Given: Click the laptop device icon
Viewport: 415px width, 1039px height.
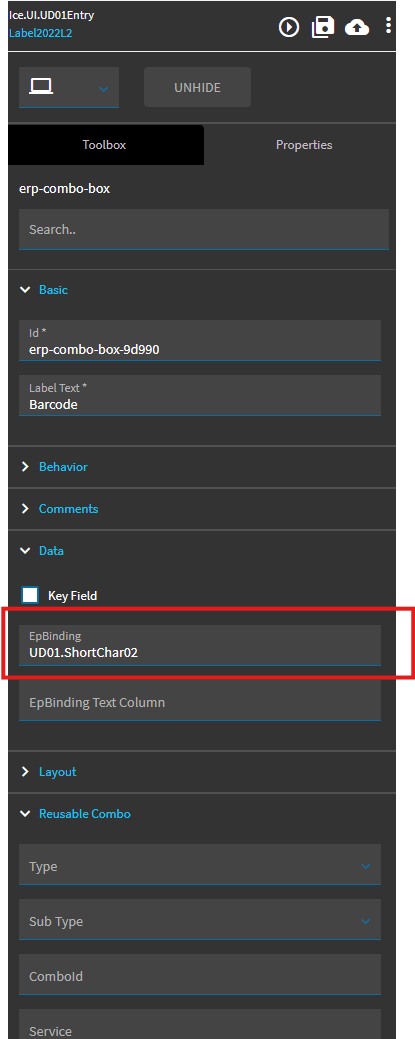Looking at the screenshot, I should tap(41, 86).
